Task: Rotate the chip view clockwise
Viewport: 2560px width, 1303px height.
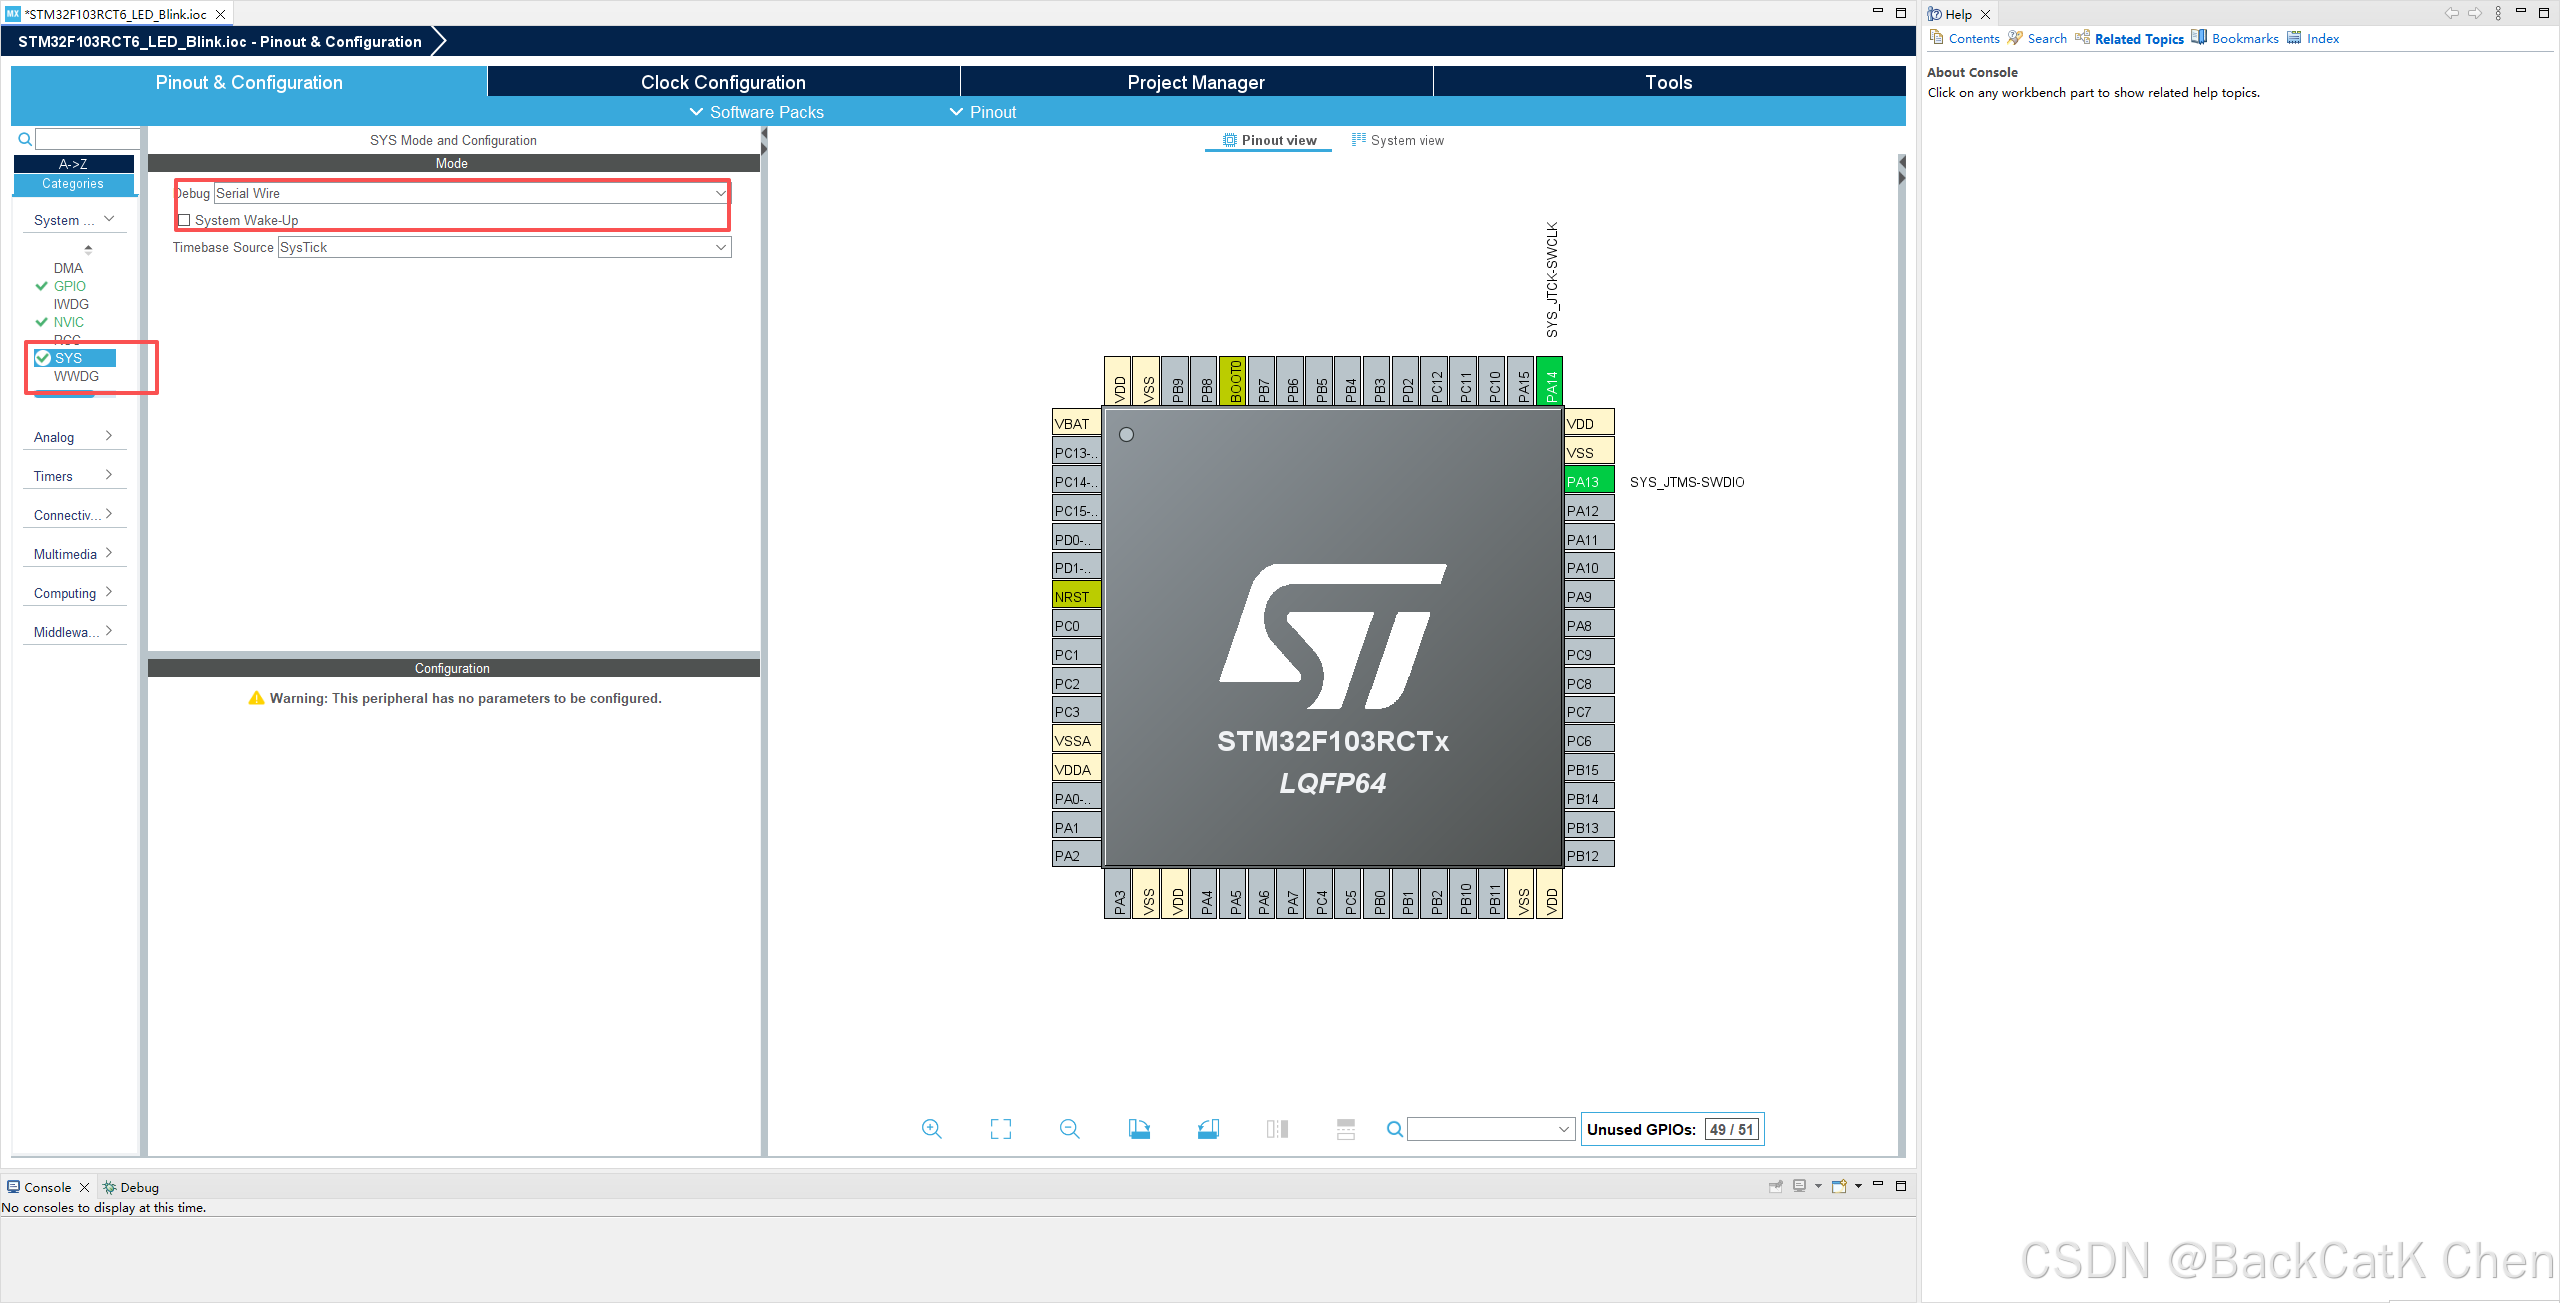Action: click(1139, 1129)
